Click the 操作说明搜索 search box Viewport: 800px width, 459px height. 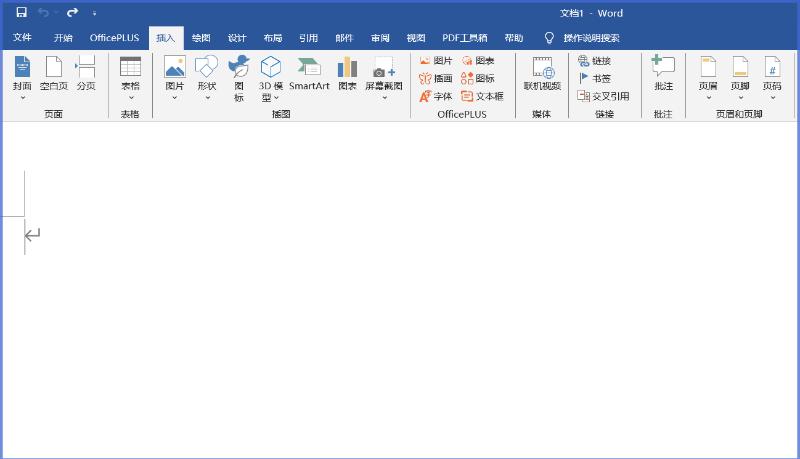click(x=590, y=38)
